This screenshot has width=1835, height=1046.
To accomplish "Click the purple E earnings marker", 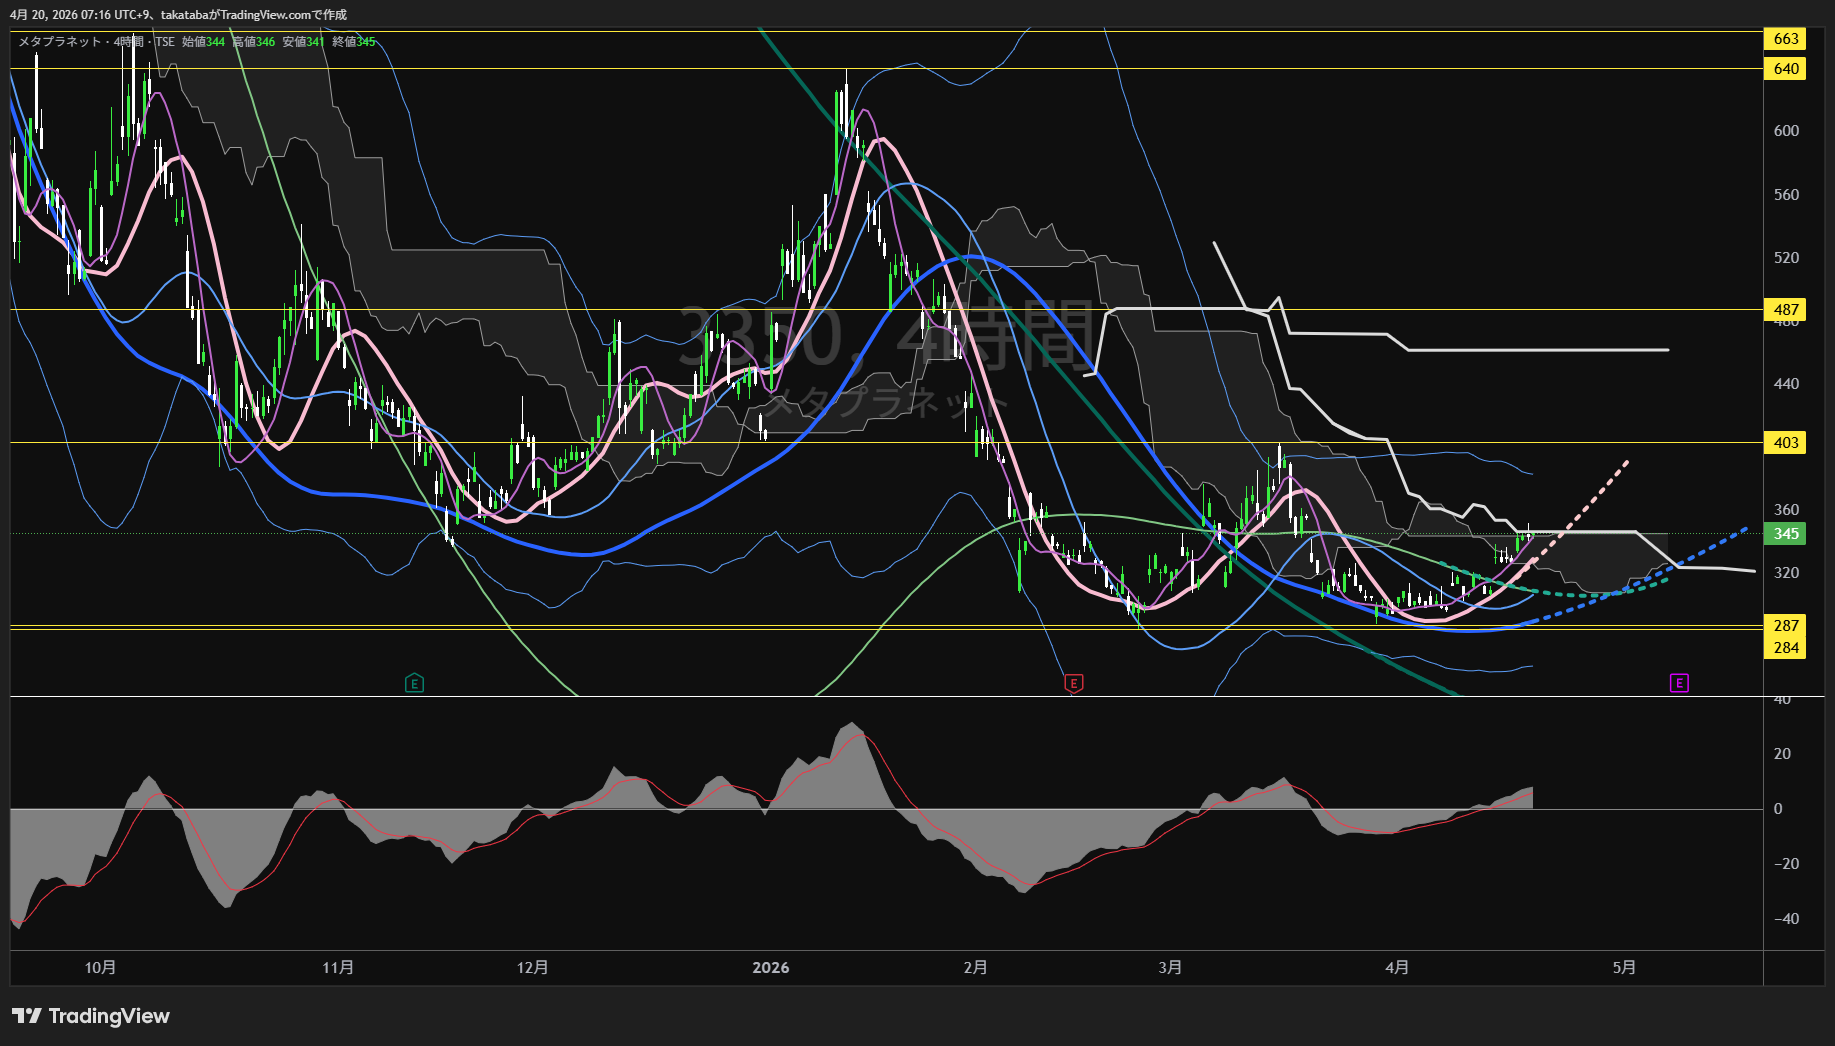I will click(1679, 683).
